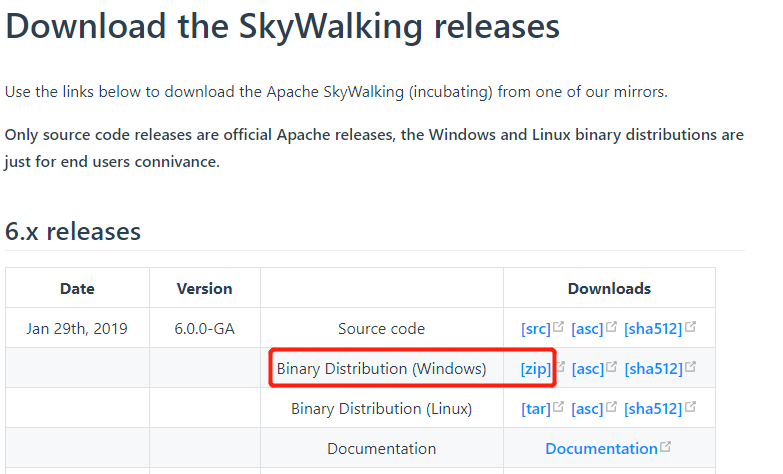
Task: Download the Windows binary [zip] file
Action: click(x=536, y=369)
